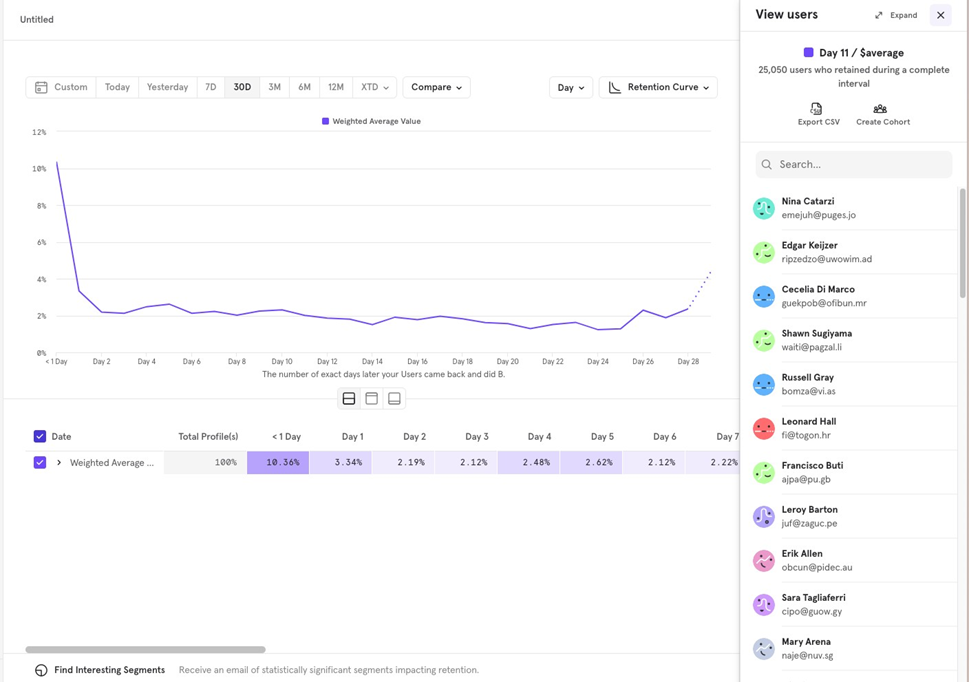Open the Day interval dropdown
The width and height of the screenshot is (969, 682).
tap(570, 88)
